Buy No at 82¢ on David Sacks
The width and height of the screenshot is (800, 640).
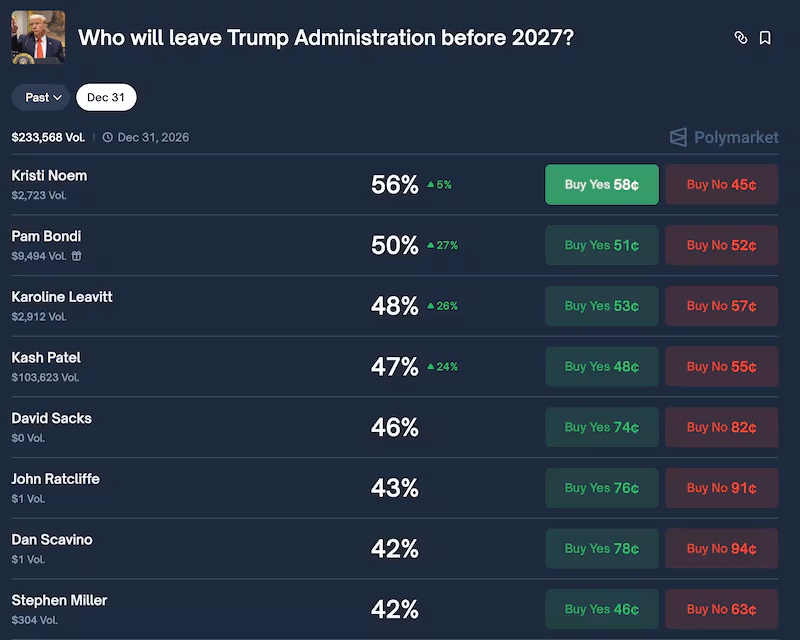pos(721,427)
